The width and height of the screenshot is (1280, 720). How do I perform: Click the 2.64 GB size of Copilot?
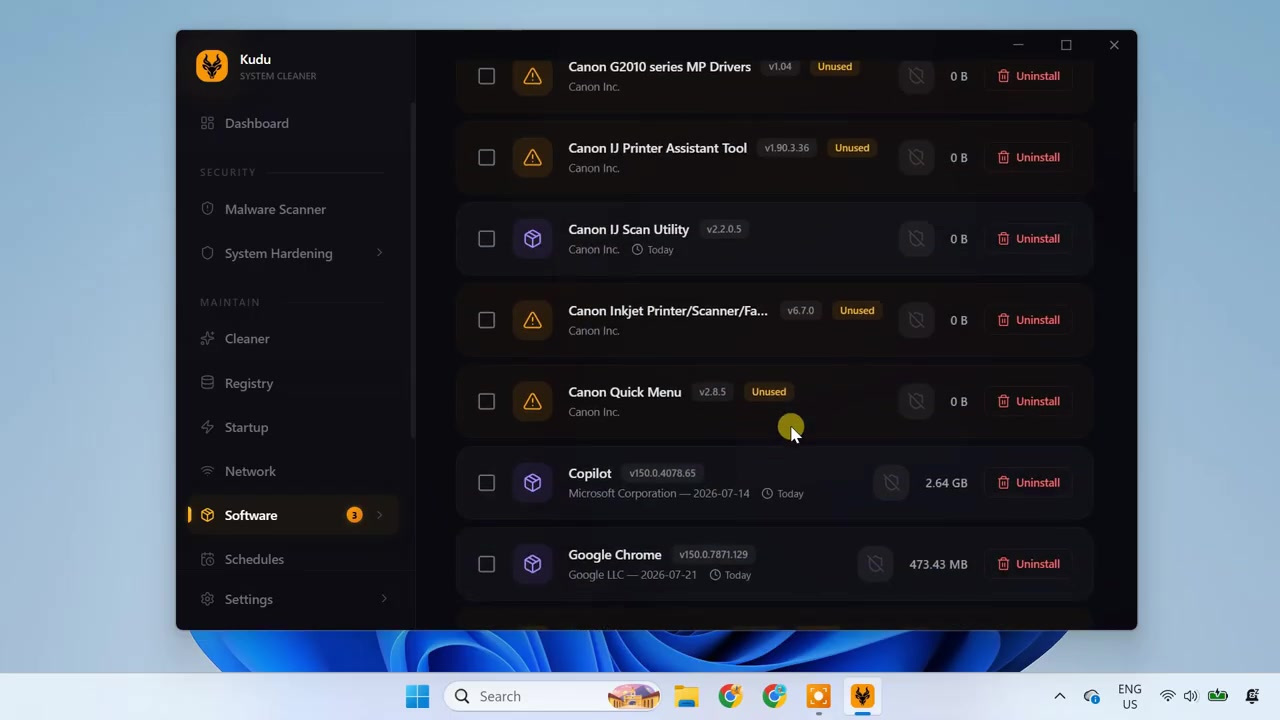coord(946,483)
